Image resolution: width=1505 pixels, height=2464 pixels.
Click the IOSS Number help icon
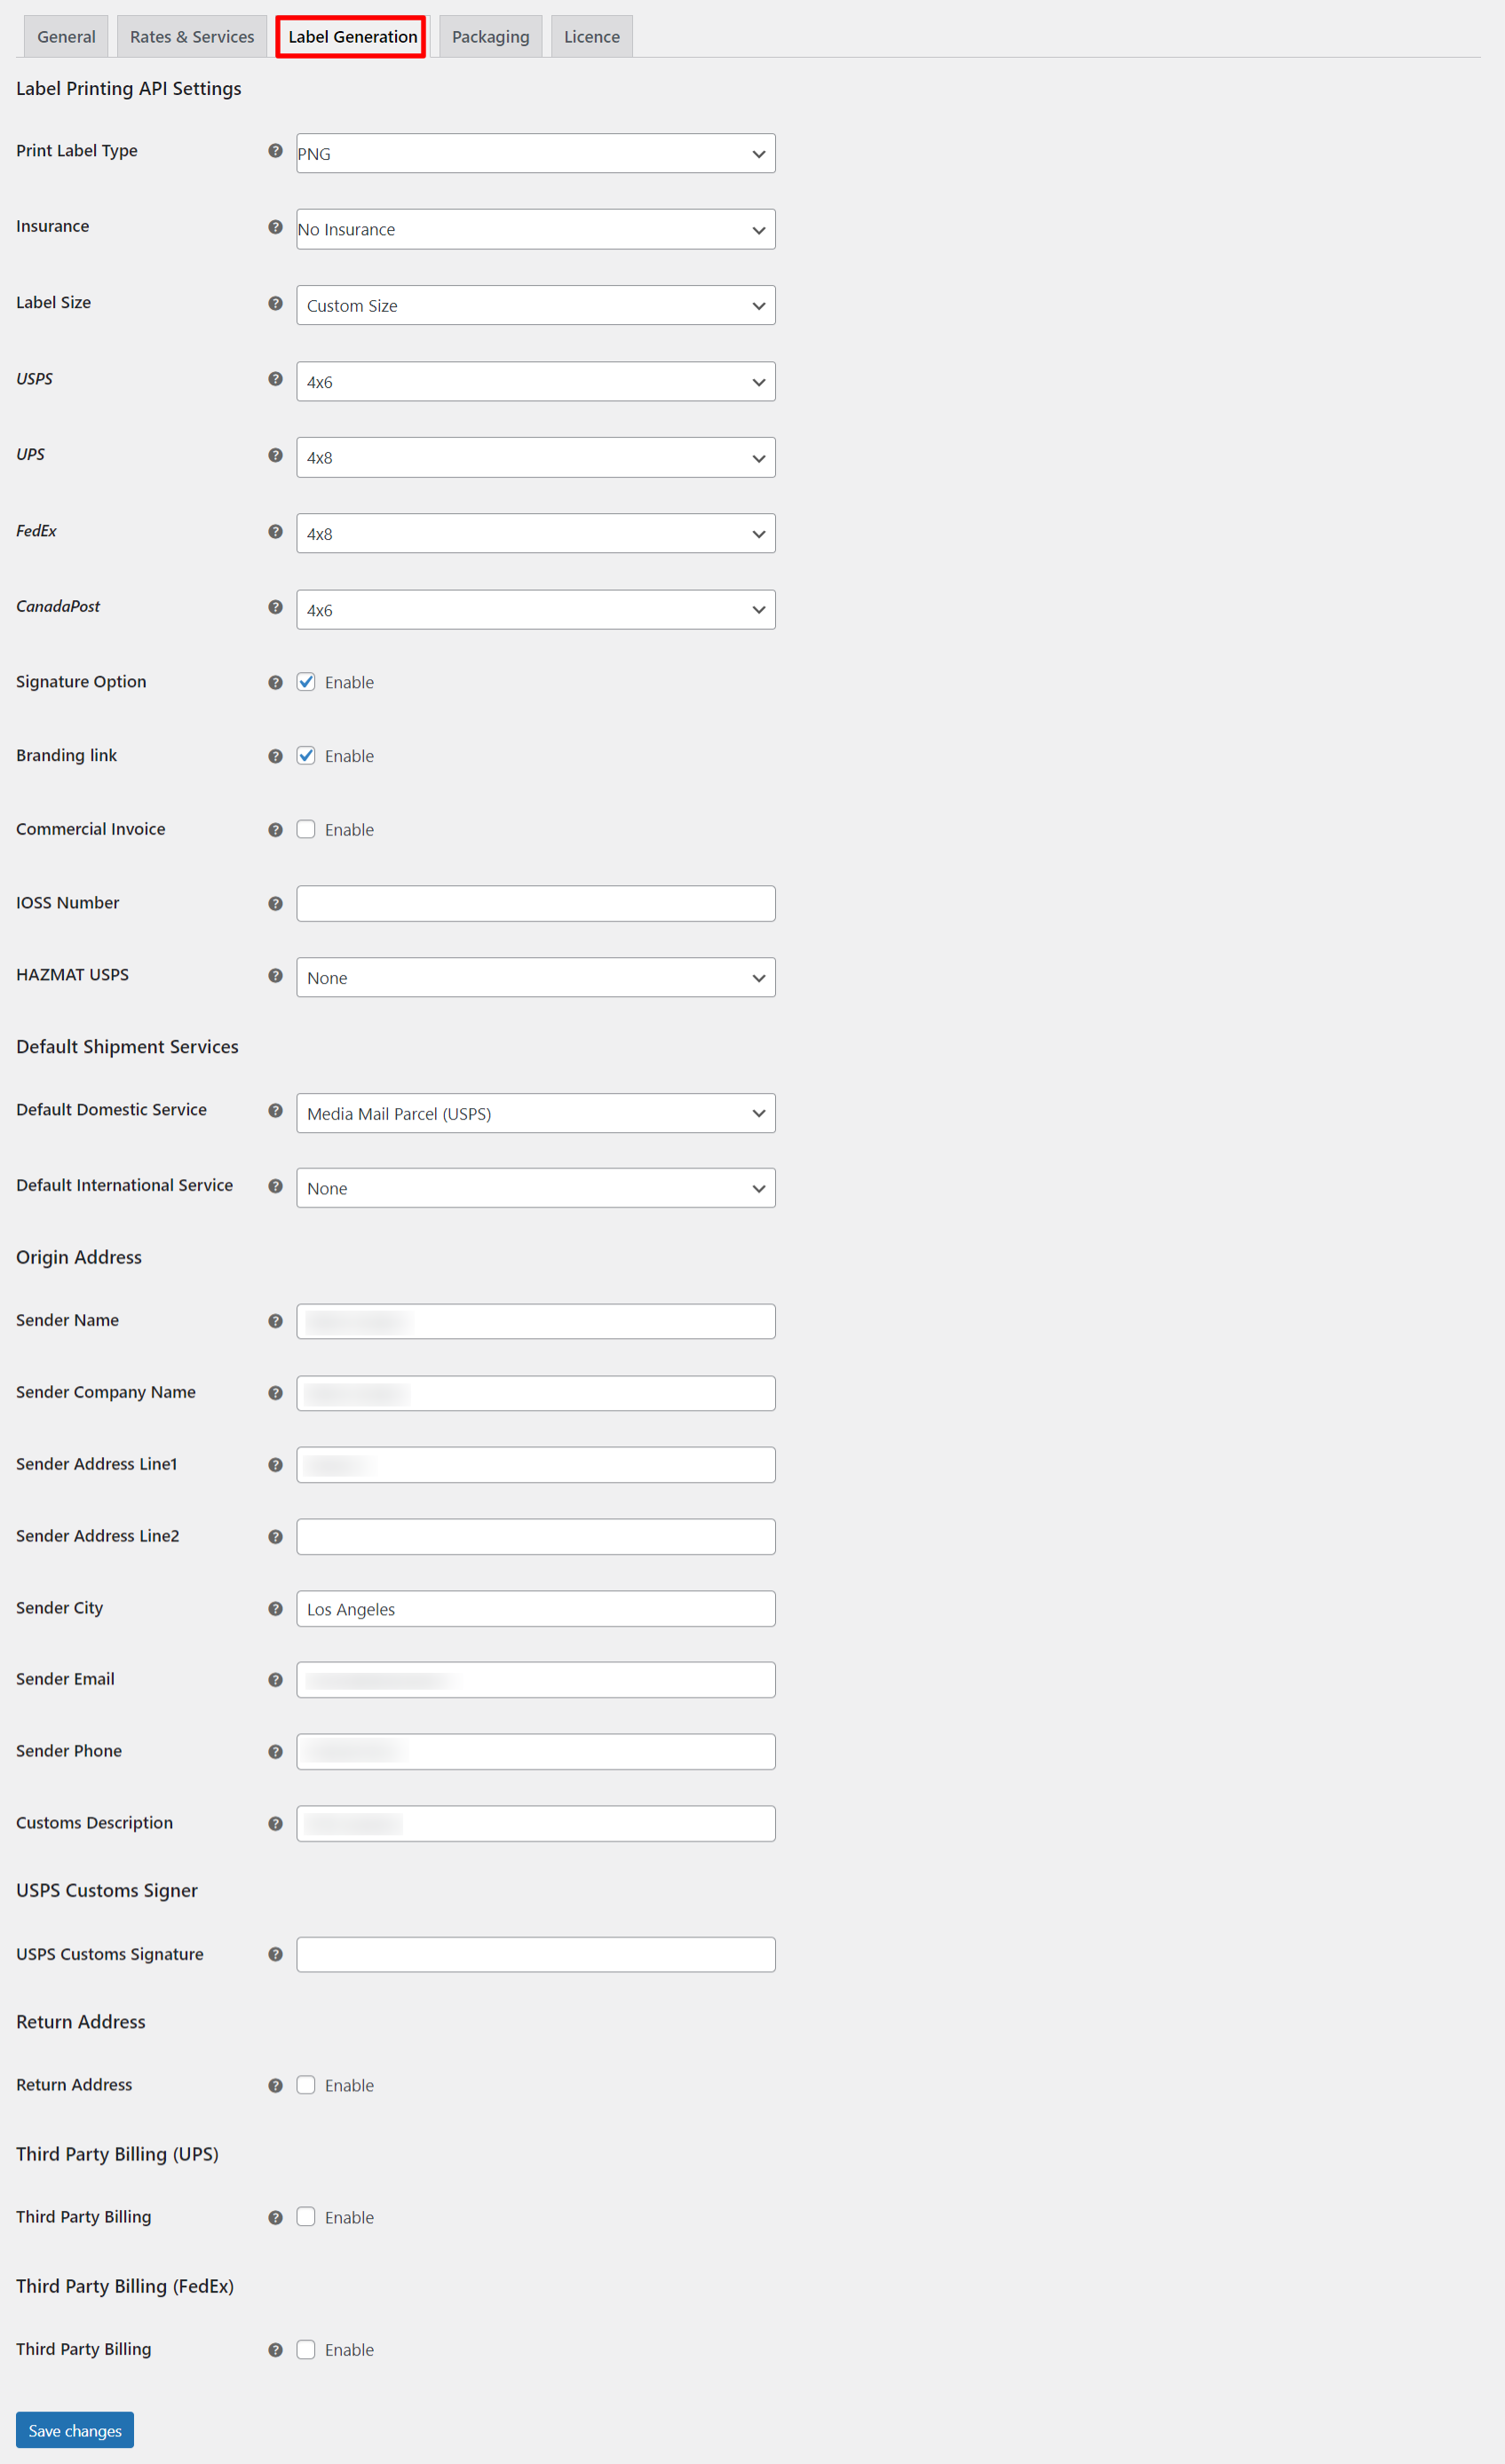pyautogui.click(x=275, y=903)
